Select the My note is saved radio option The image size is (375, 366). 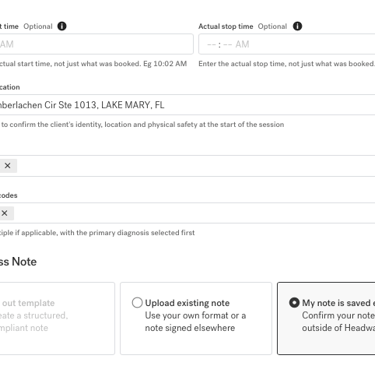[294, 303]
